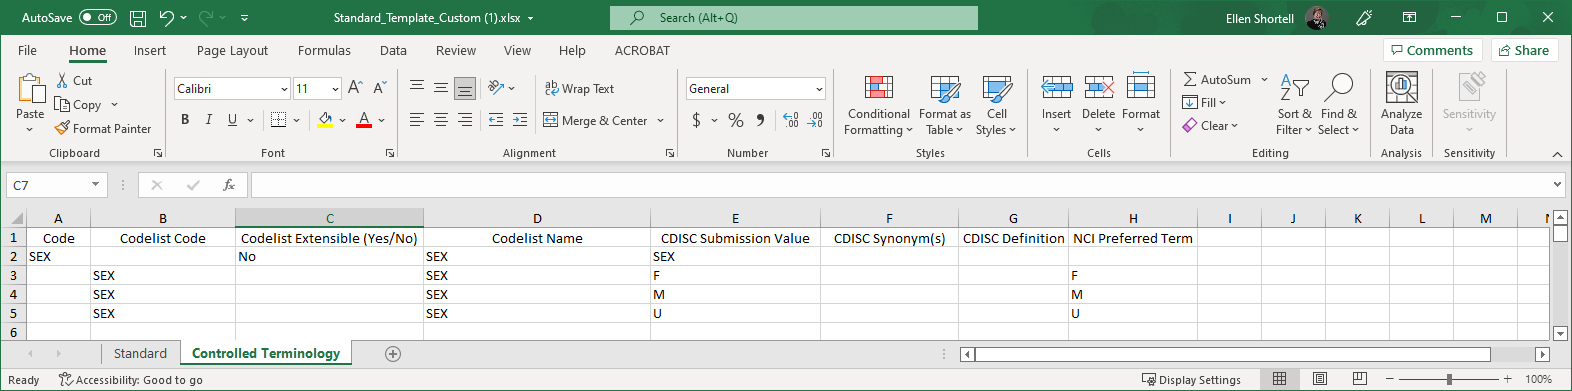This screenshot has width=1572, height=391.
Task: Click Decrease Decimal icon
Action: pyautogui.click(x=816, y=120)
